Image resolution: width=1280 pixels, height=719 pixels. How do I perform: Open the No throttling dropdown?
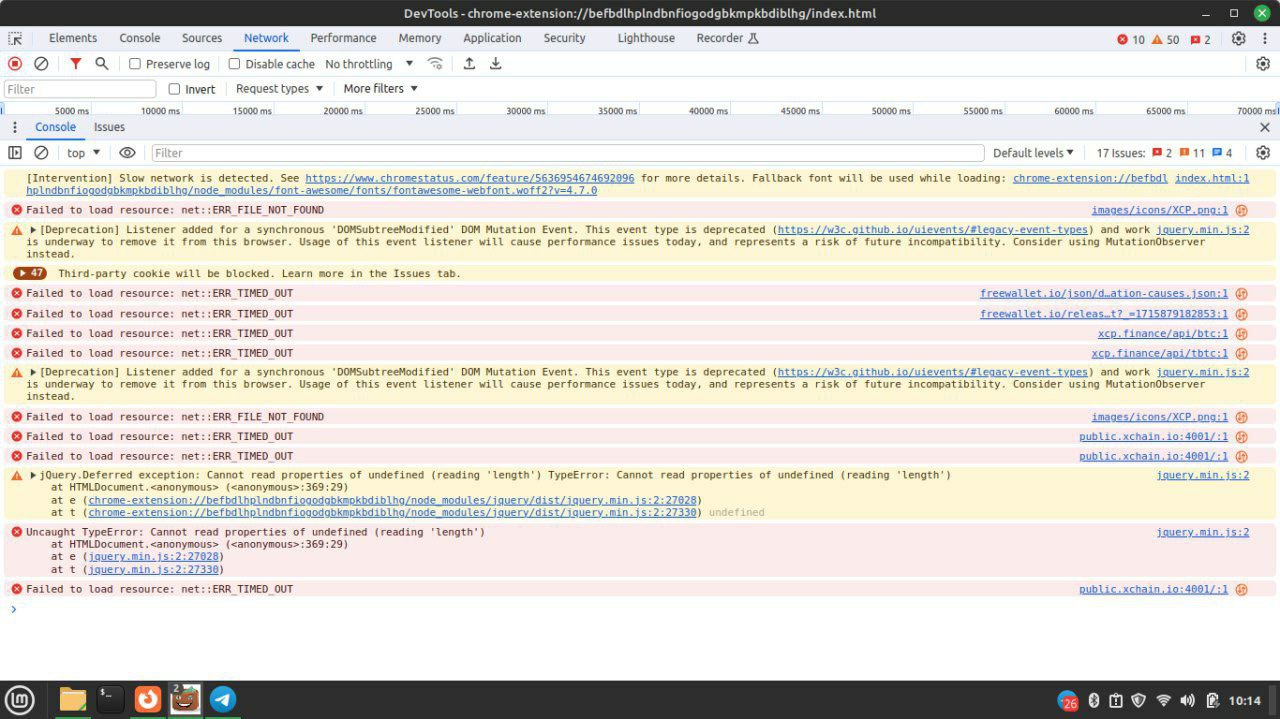[368, 64]
